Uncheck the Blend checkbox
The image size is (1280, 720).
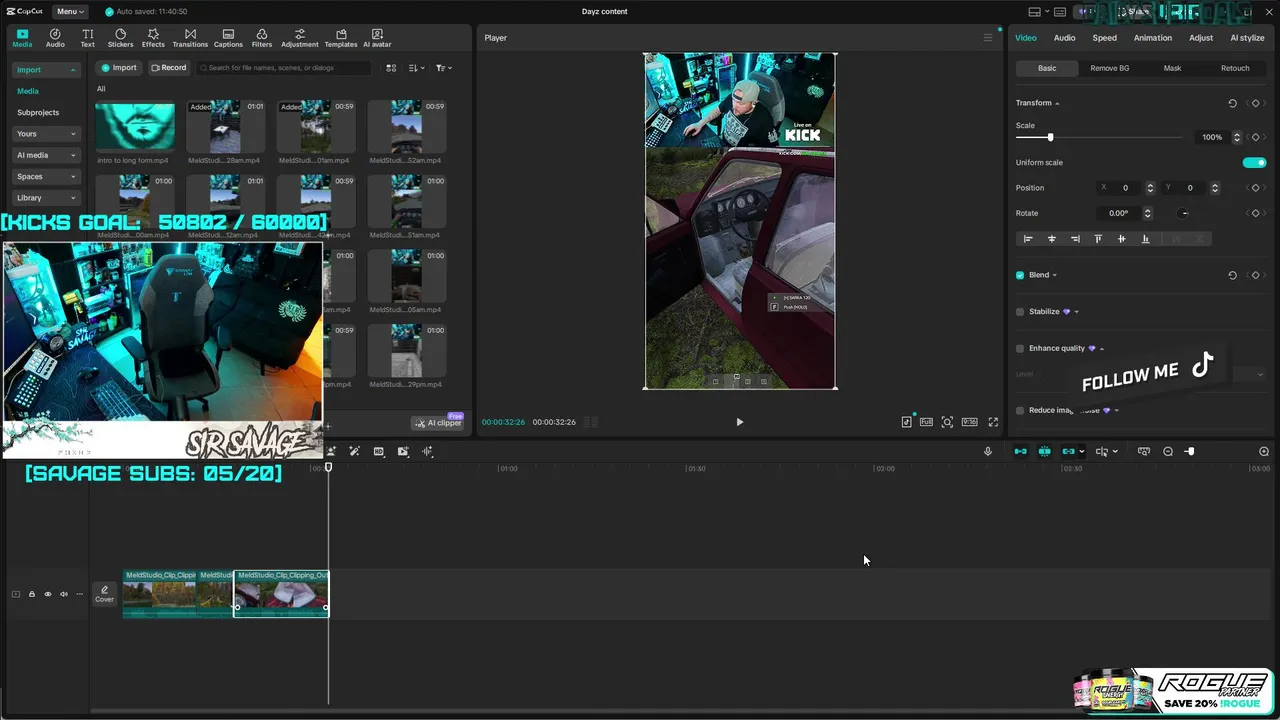pyautogui.click(x=1020, y=275)
